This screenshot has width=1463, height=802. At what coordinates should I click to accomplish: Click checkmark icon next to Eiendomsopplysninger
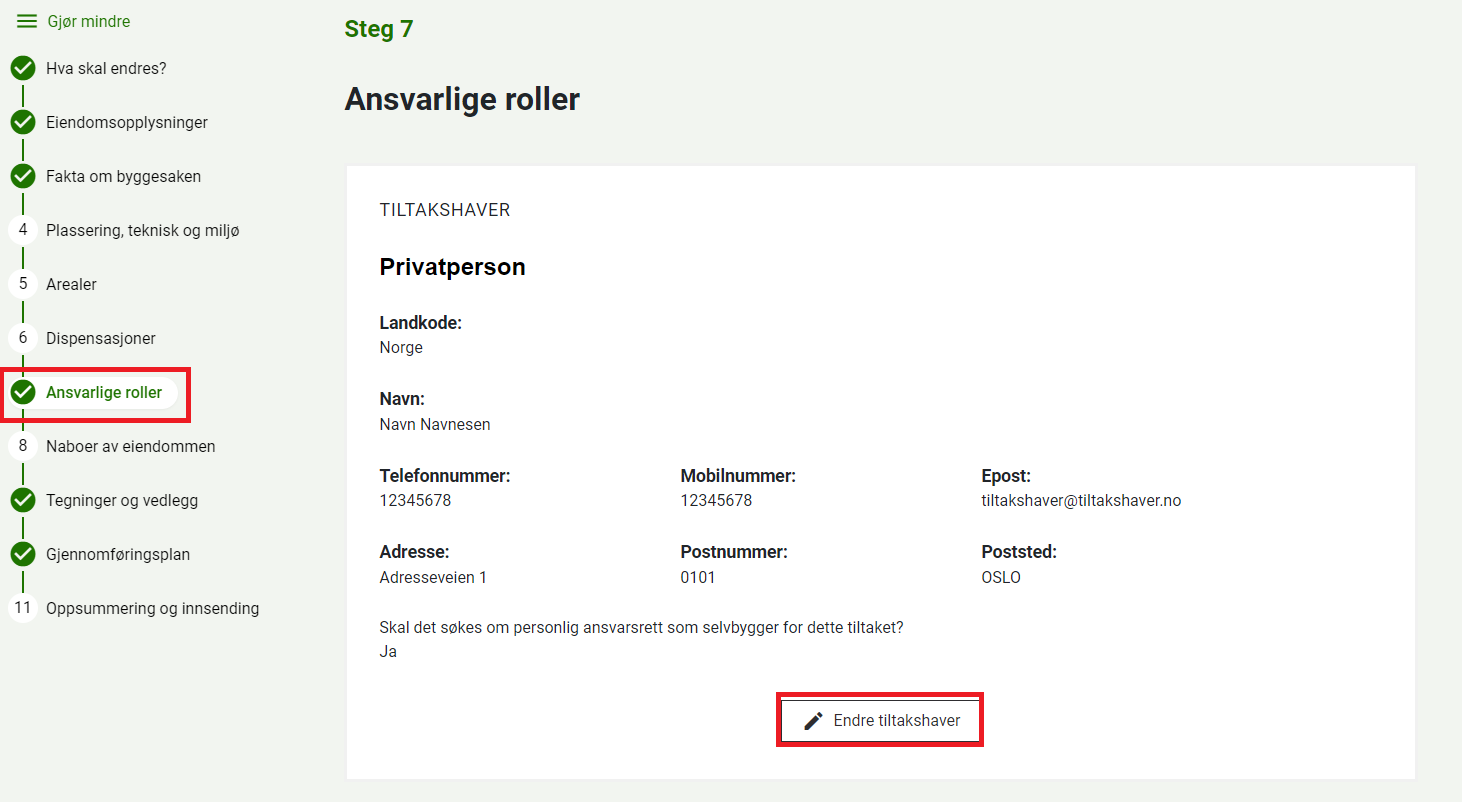(23, 123)
